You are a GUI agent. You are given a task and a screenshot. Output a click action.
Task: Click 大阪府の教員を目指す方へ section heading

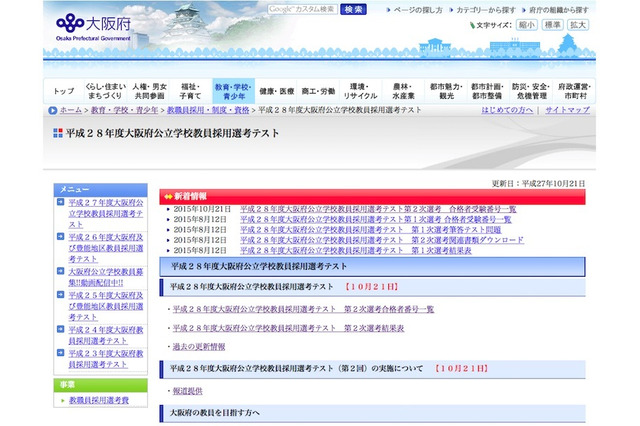pyautogui.click(x=372, y=413)
